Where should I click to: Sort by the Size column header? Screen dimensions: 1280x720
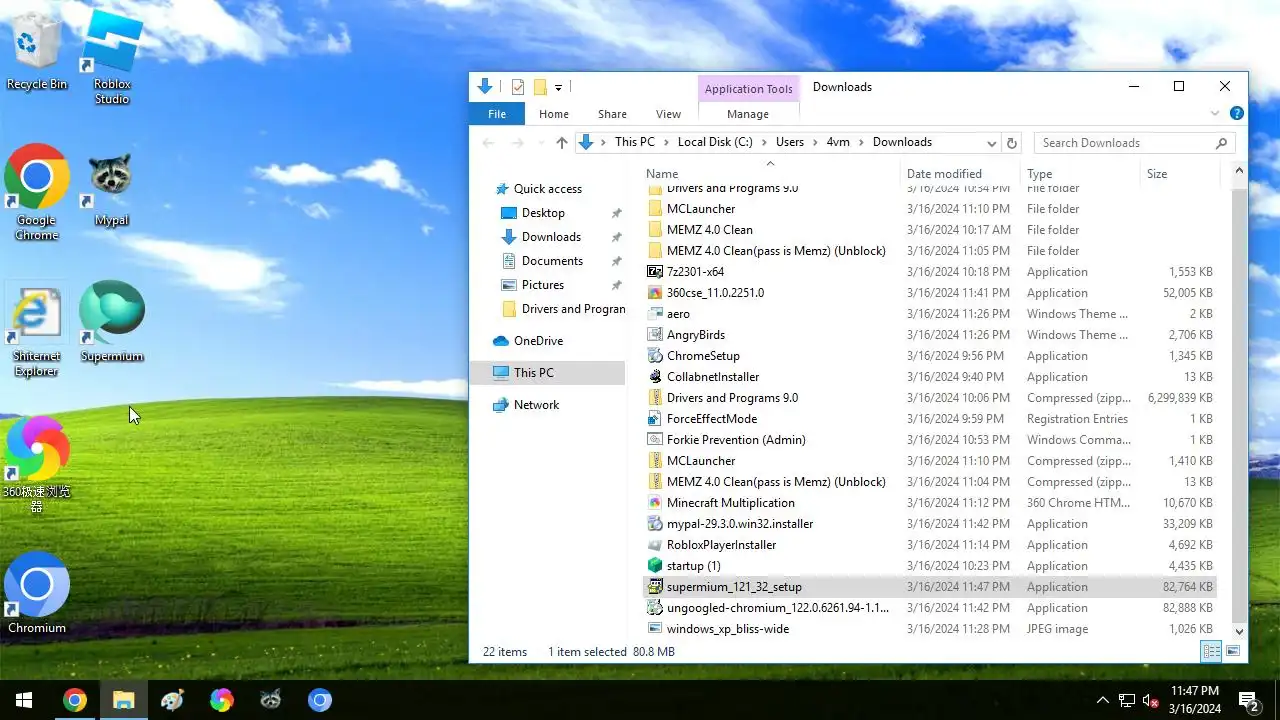[x=1180, y=173]
